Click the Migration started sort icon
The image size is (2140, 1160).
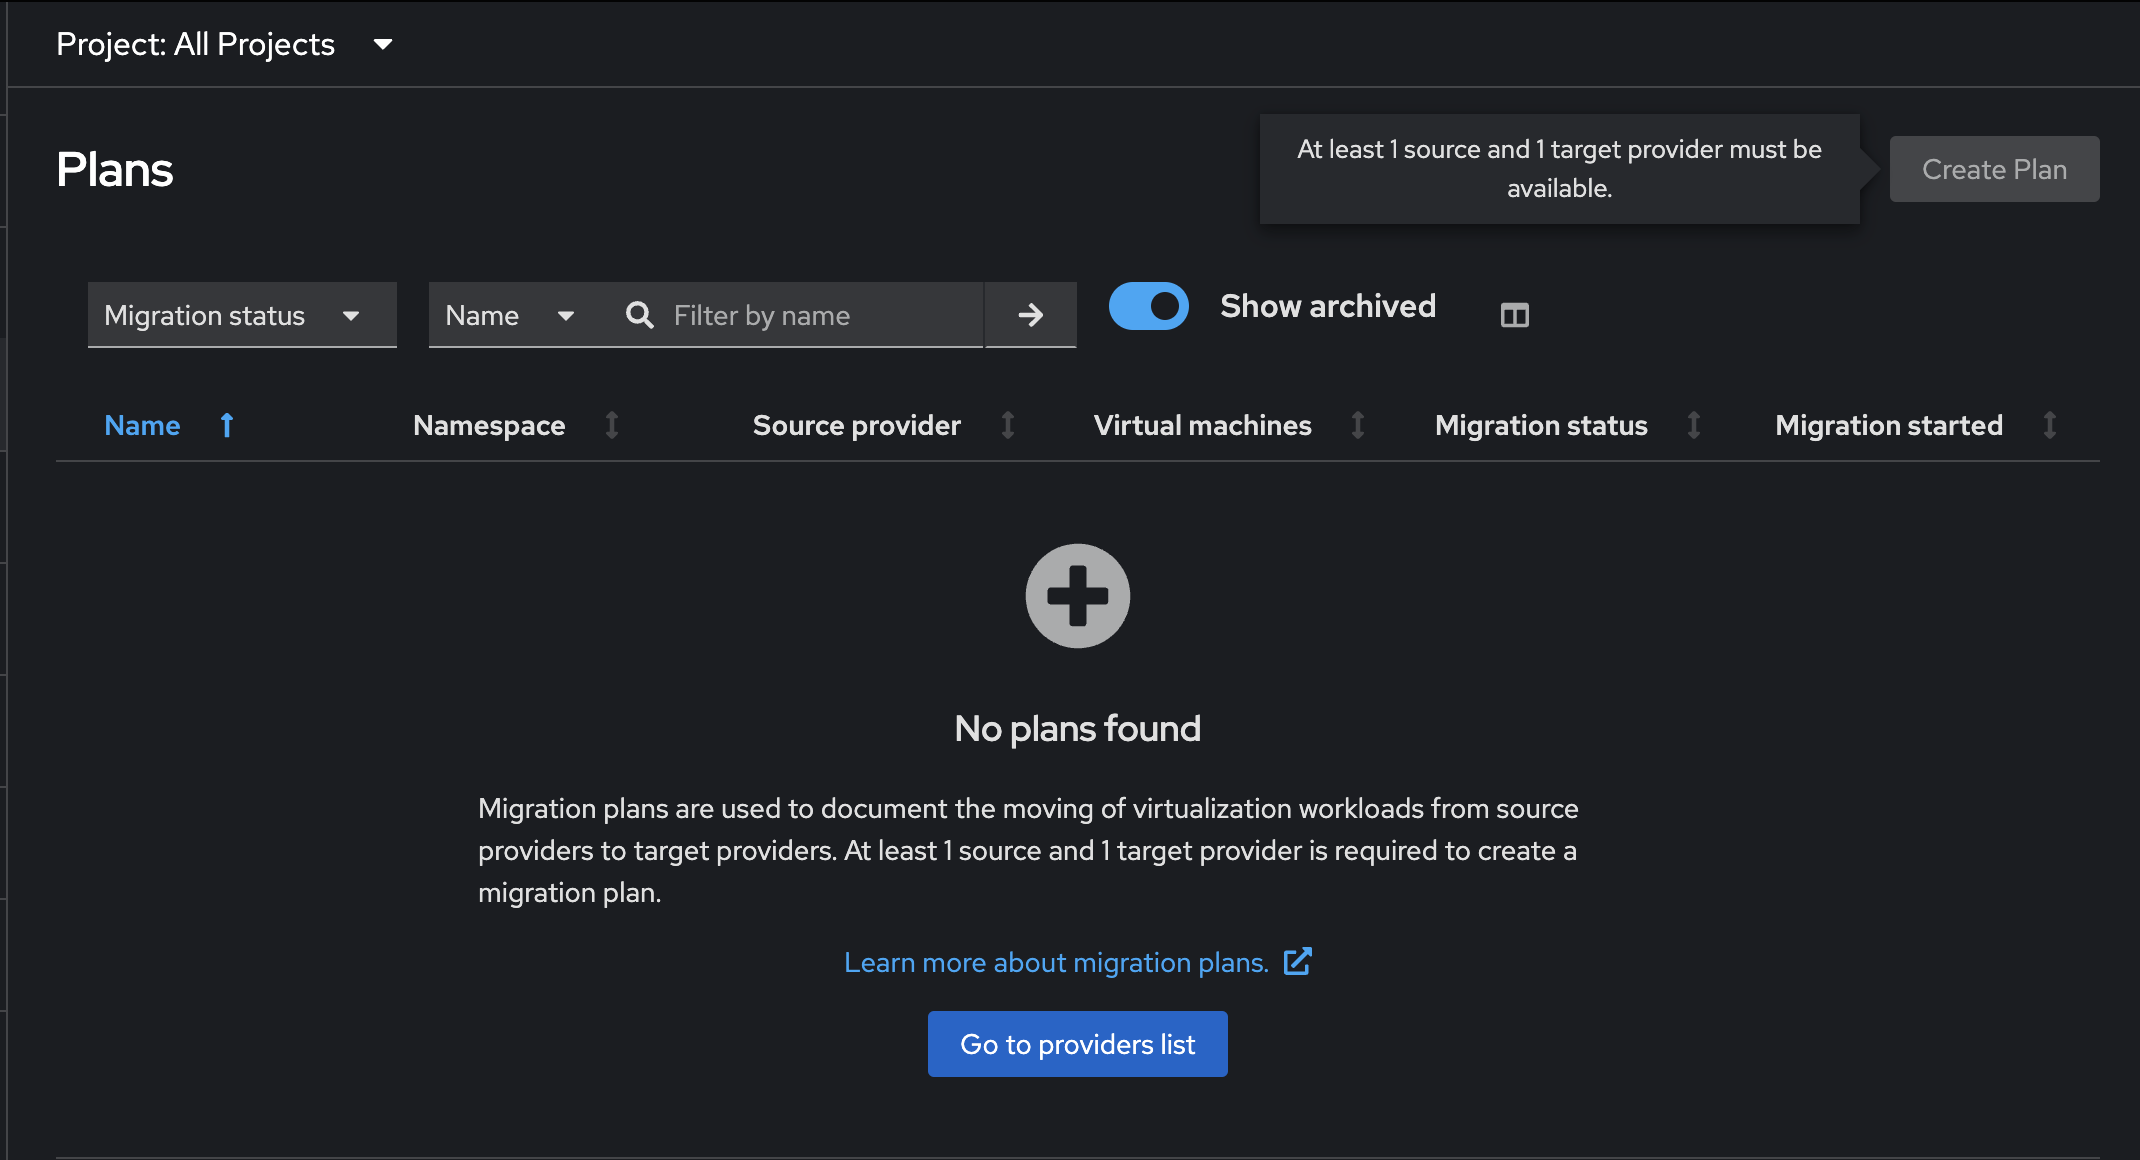click(2049, 425)
